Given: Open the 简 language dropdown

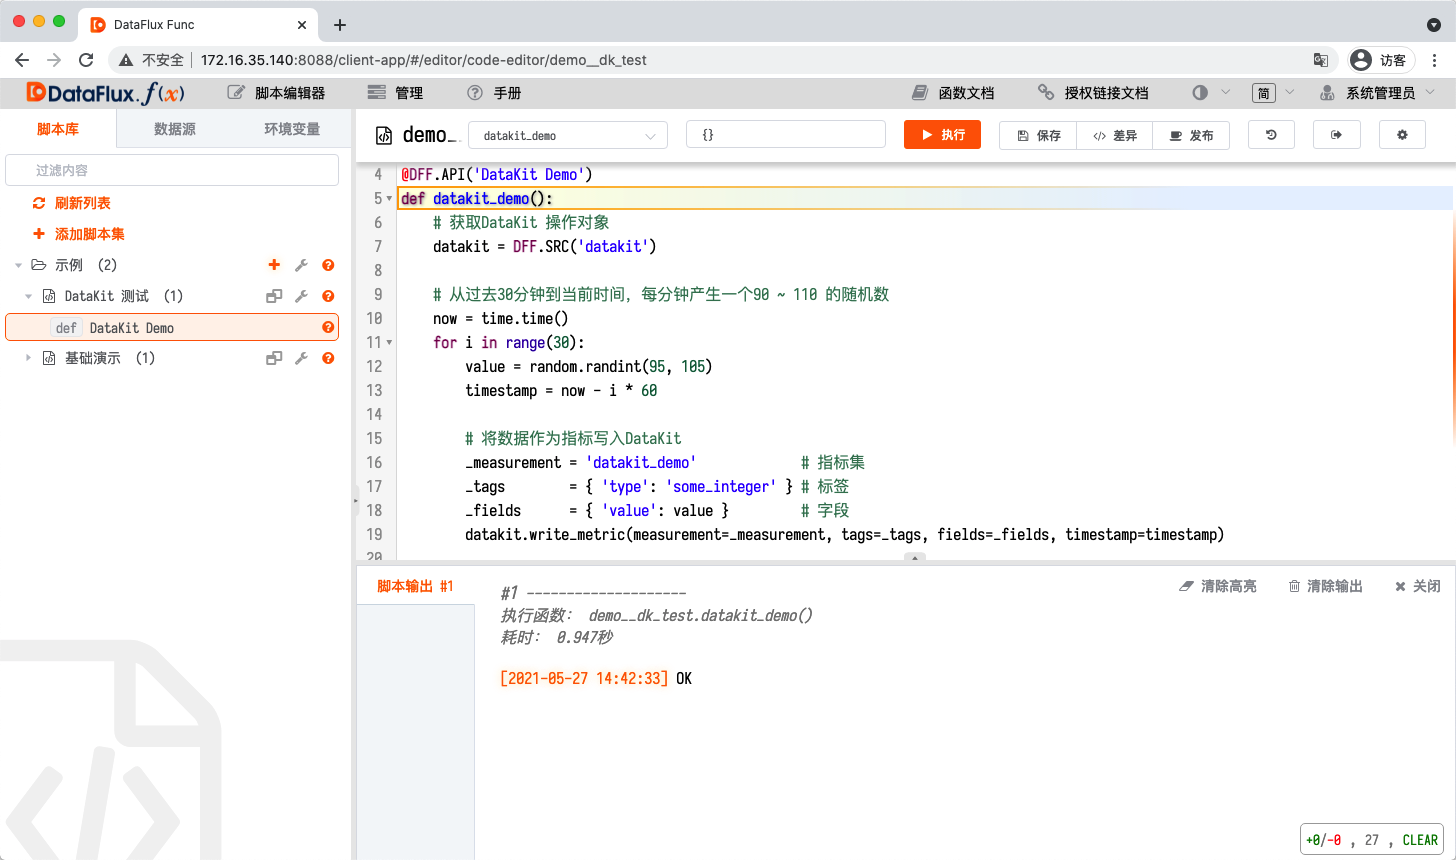Looking at the screenshot, I should [x=1273, y=93].
